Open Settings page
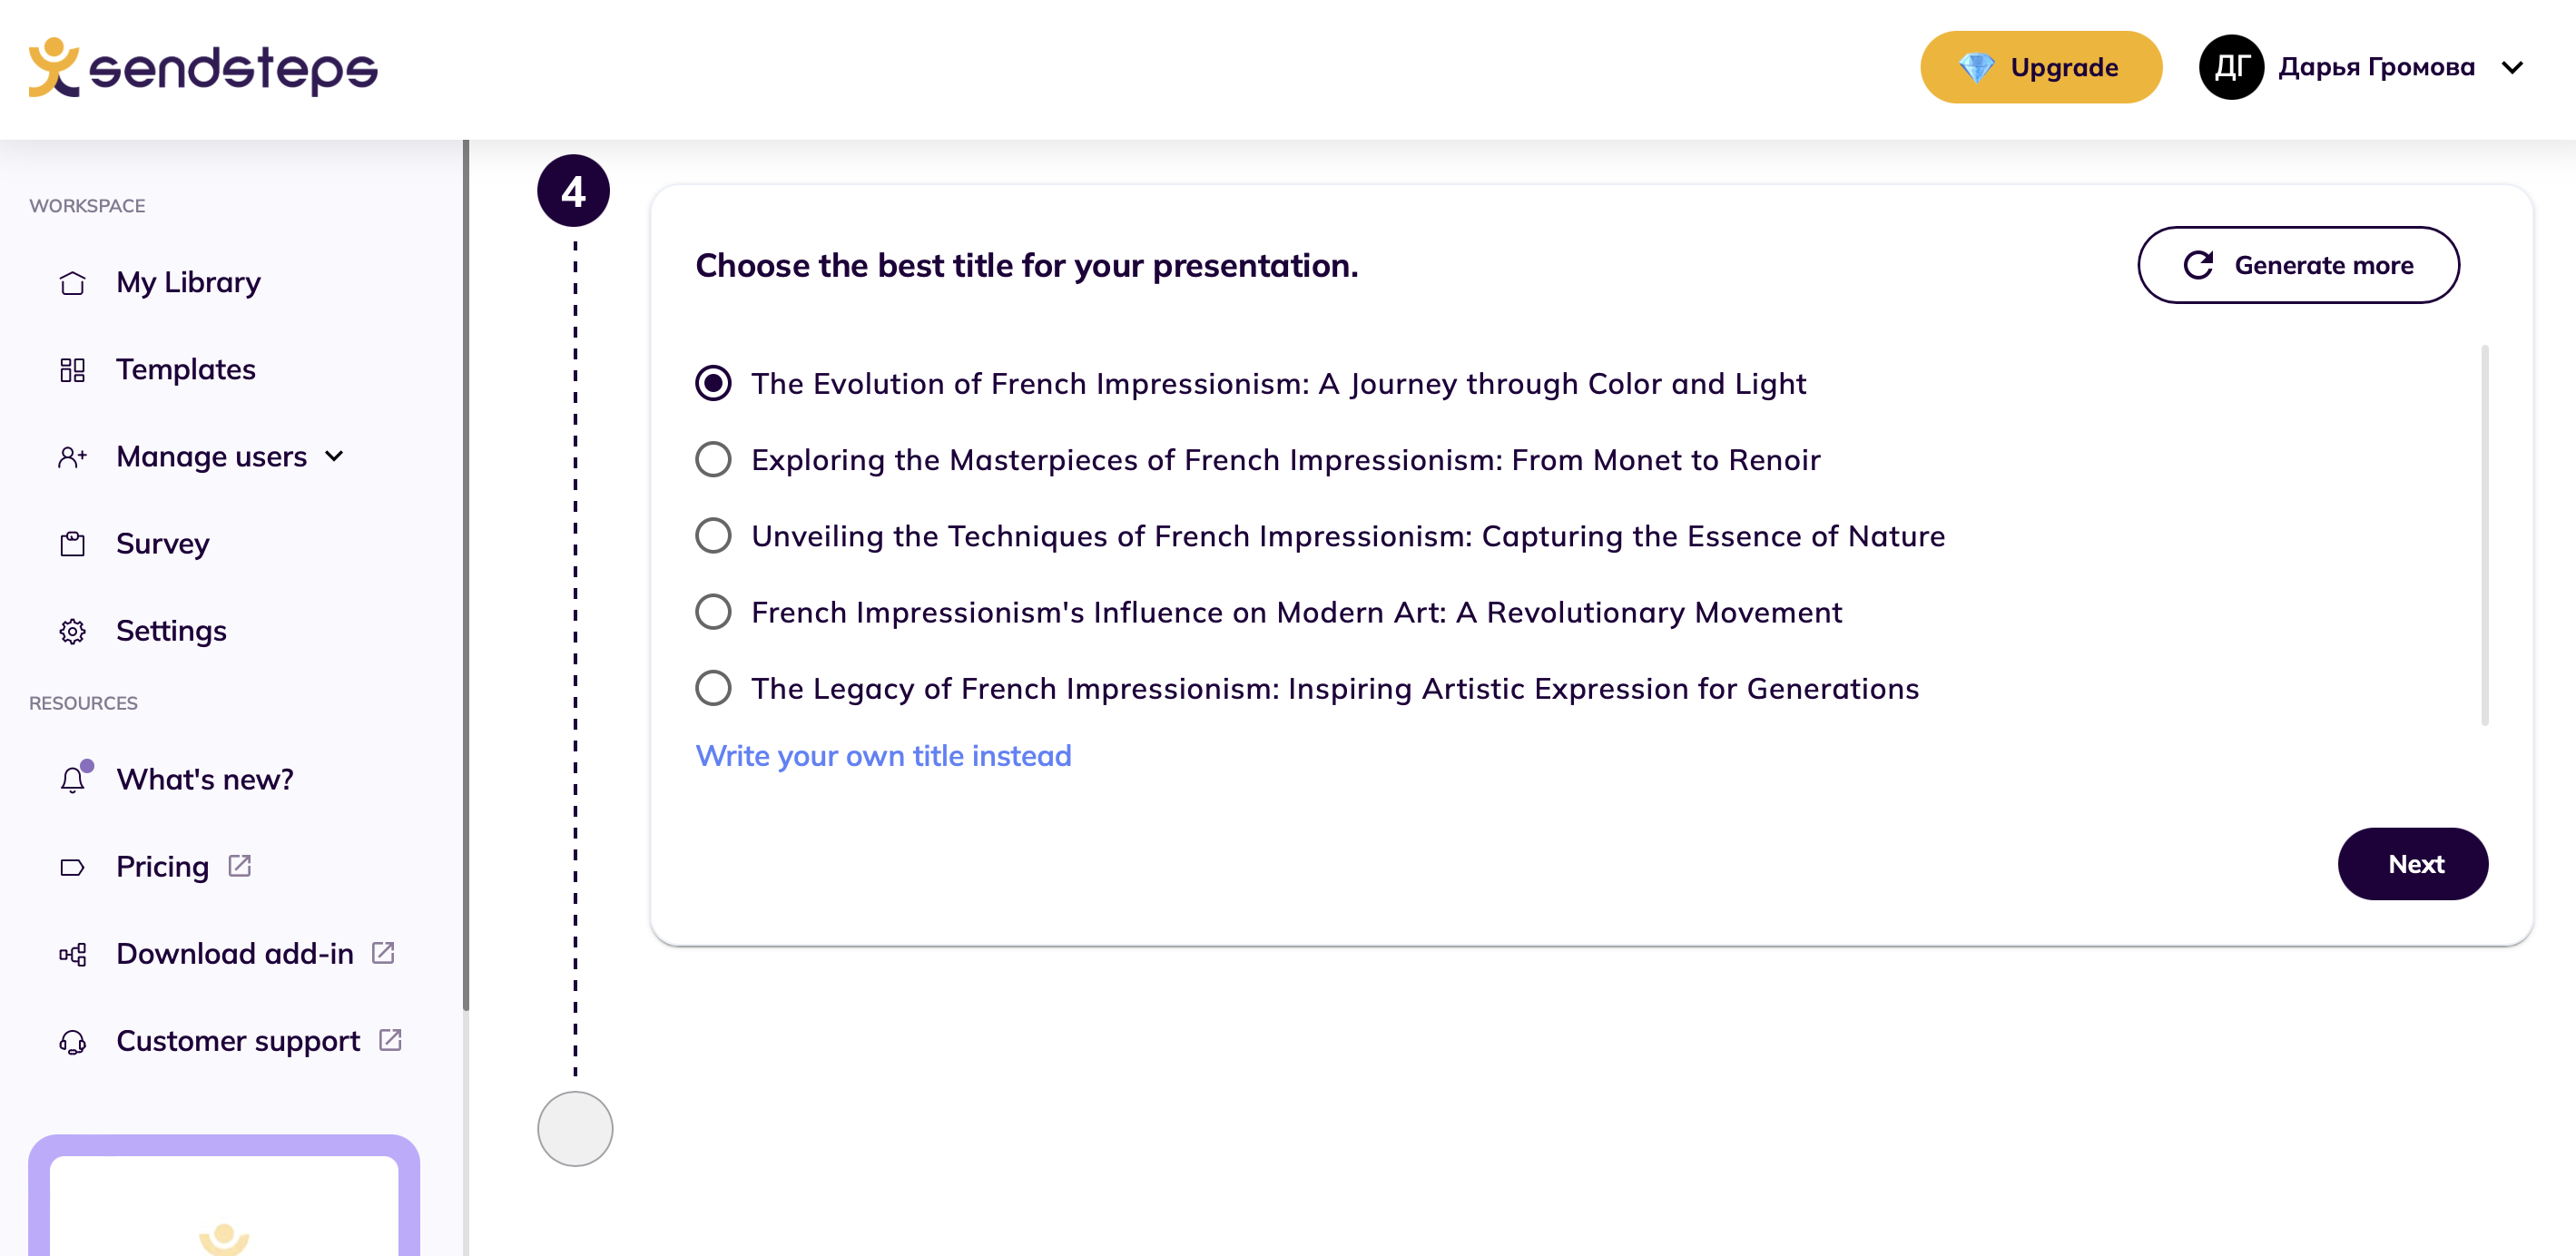The width and height of the screenshot is (2576, 1256). point(171,629)
